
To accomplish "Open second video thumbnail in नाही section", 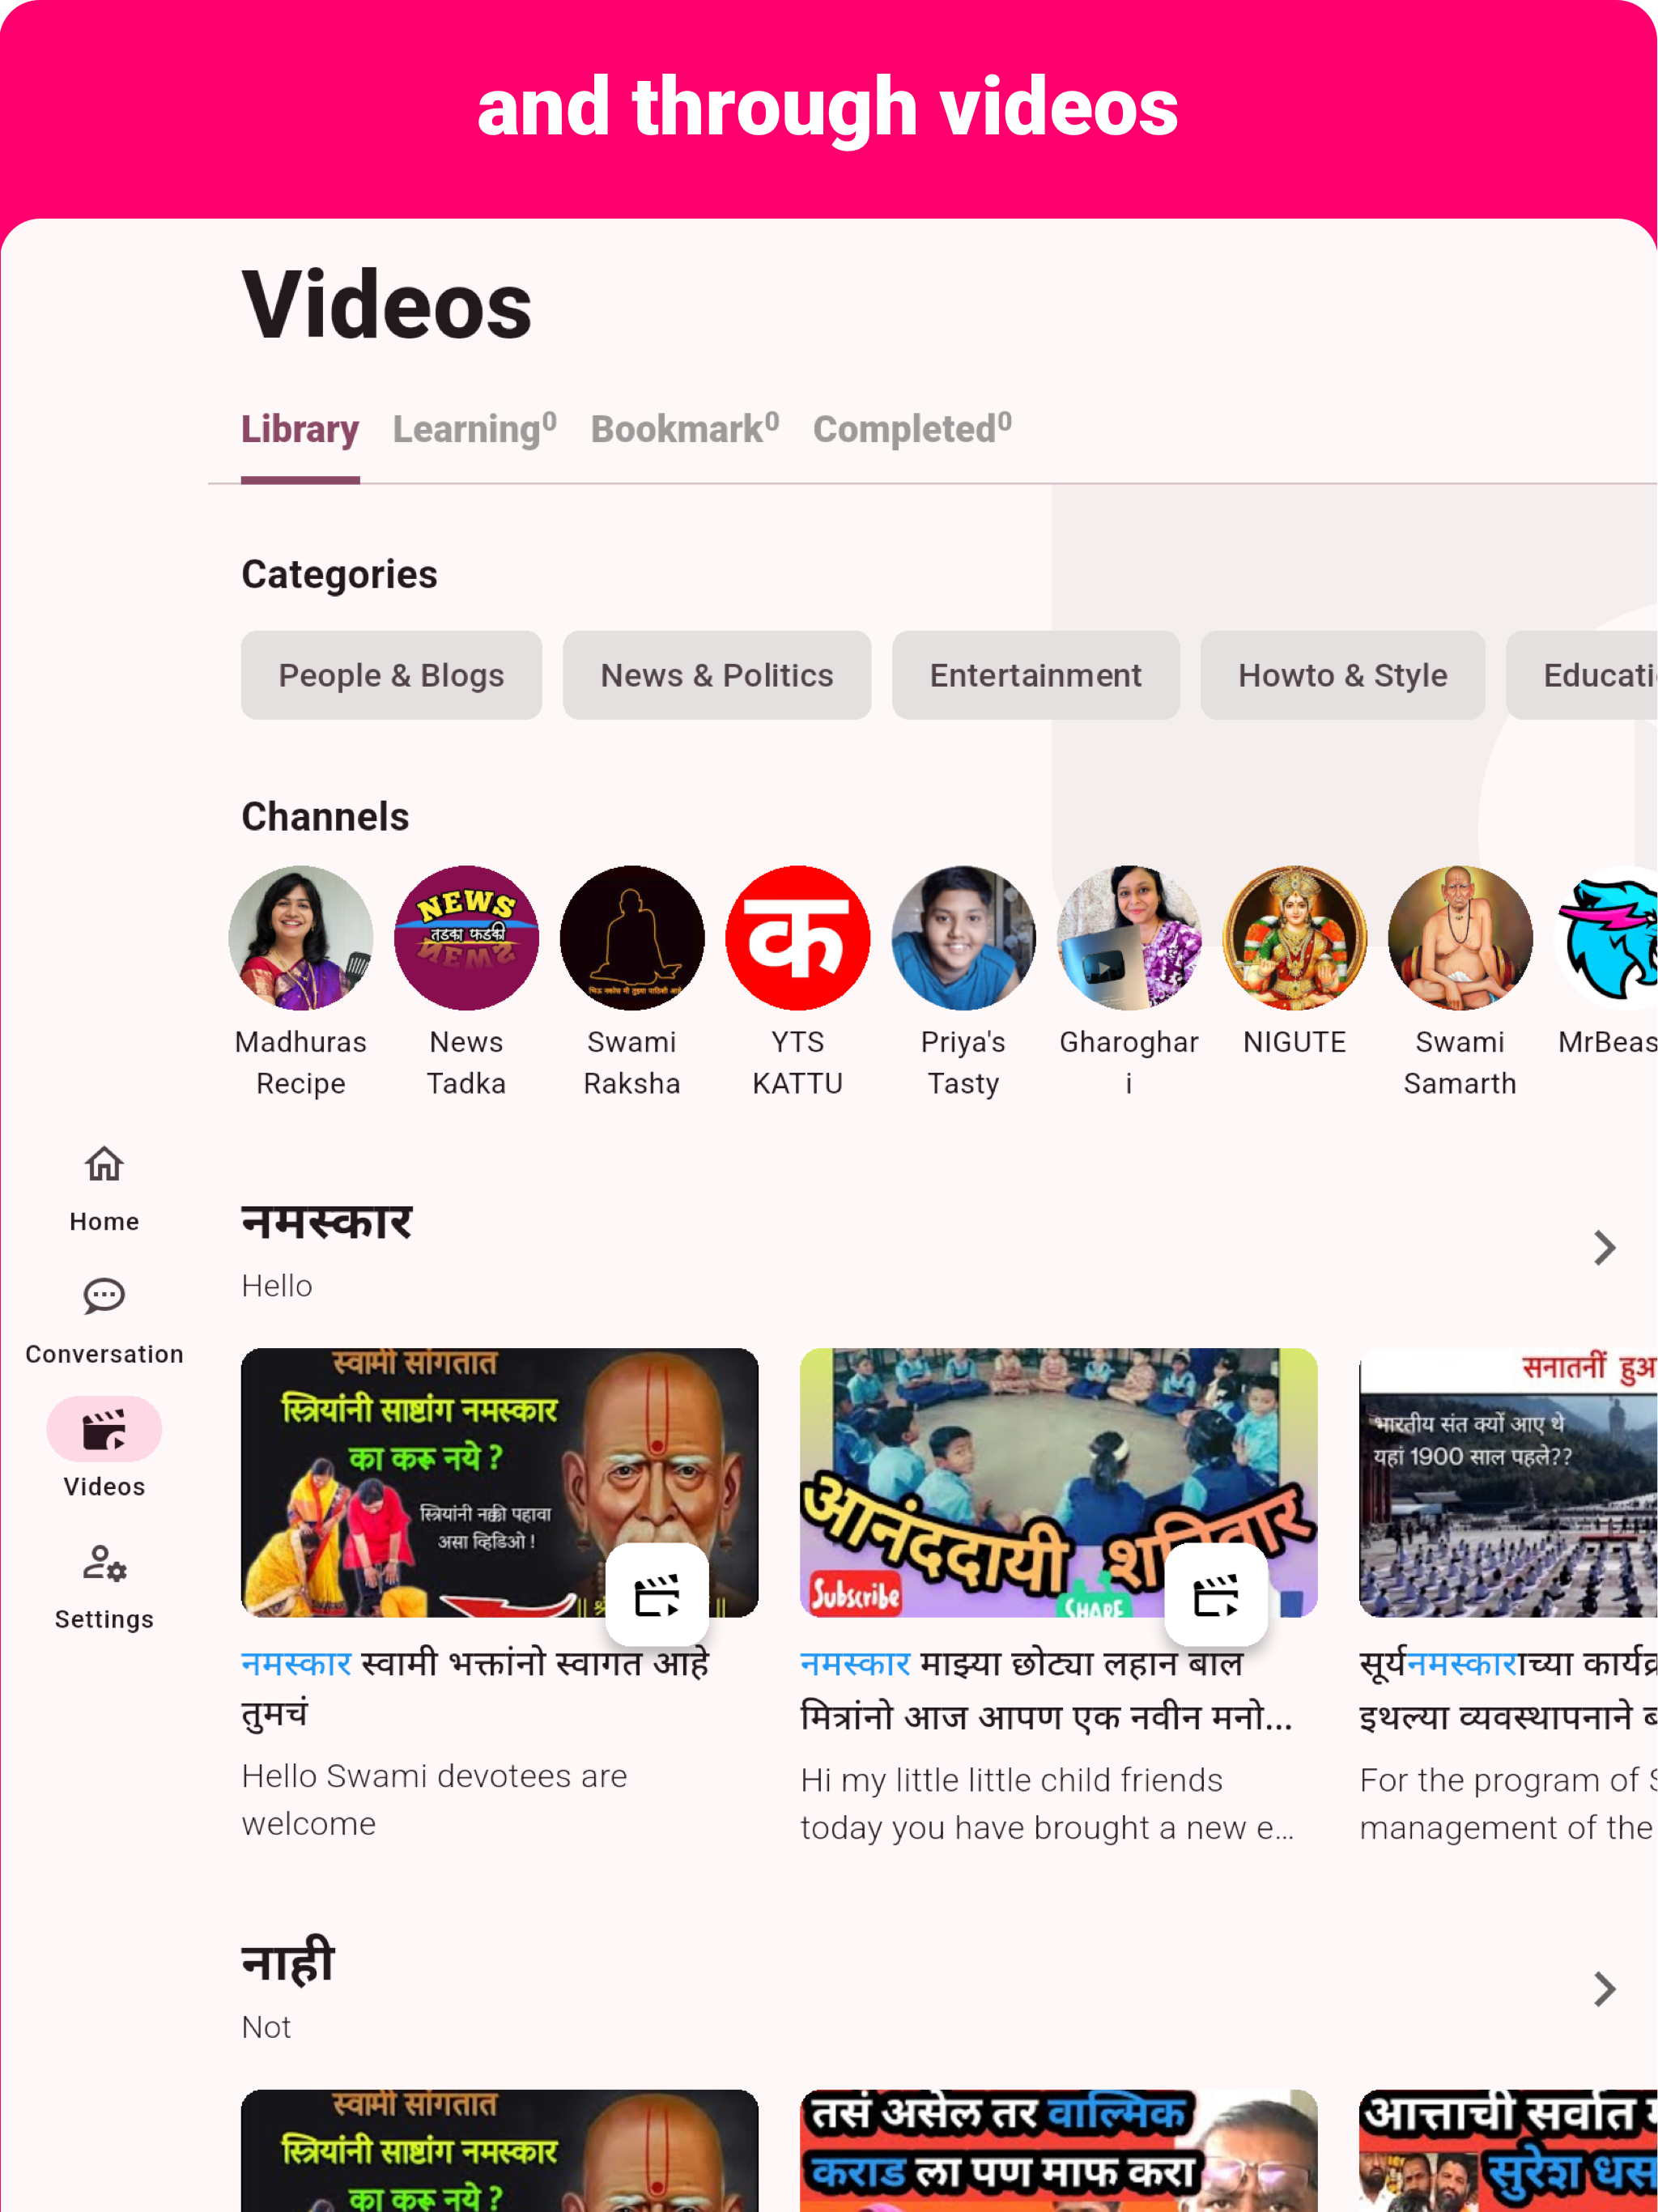I will (x=1058, y=2150).
